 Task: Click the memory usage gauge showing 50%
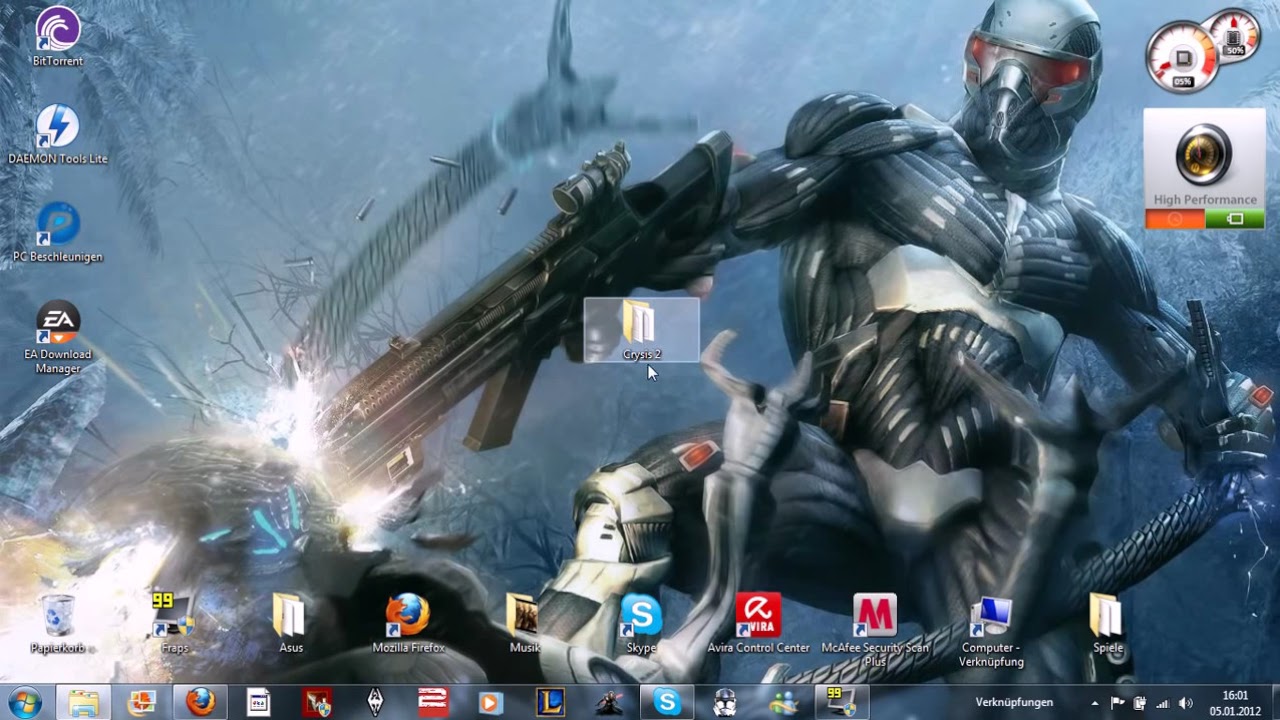[x=1234, y=37]
